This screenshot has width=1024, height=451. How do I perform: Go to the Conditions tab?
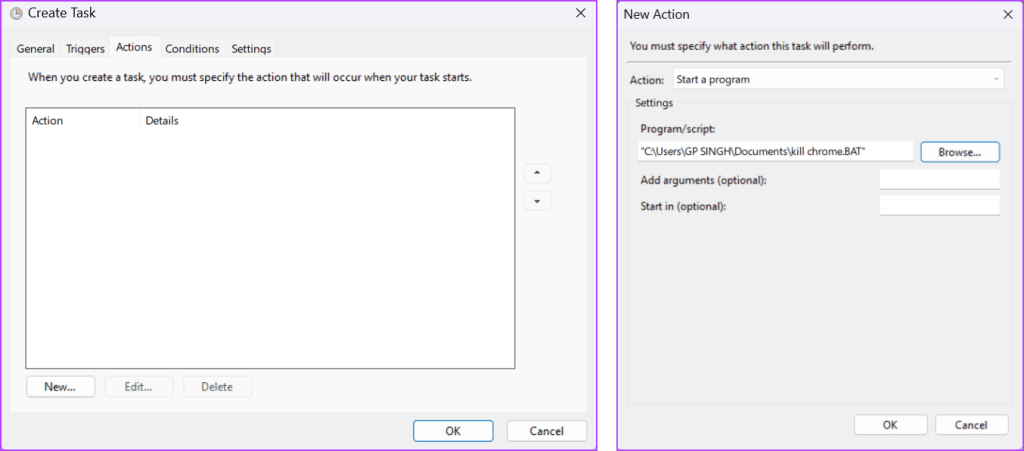192,48
